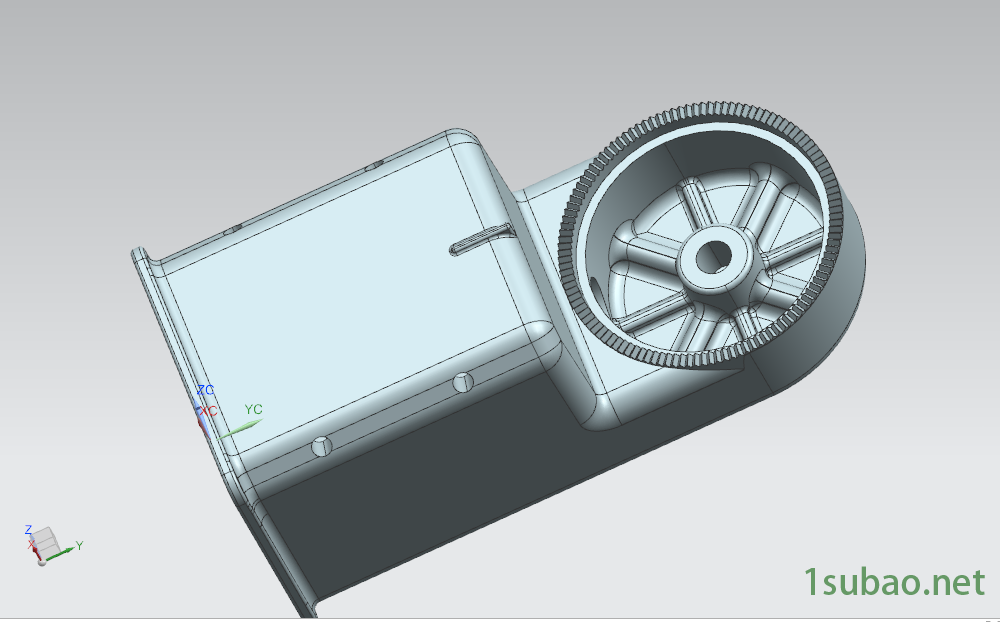This screenshot has width=1000, height=622.
Task: Click the blue Z axis label on view triad
Action: pyautogui.click(x=29, y=529)
